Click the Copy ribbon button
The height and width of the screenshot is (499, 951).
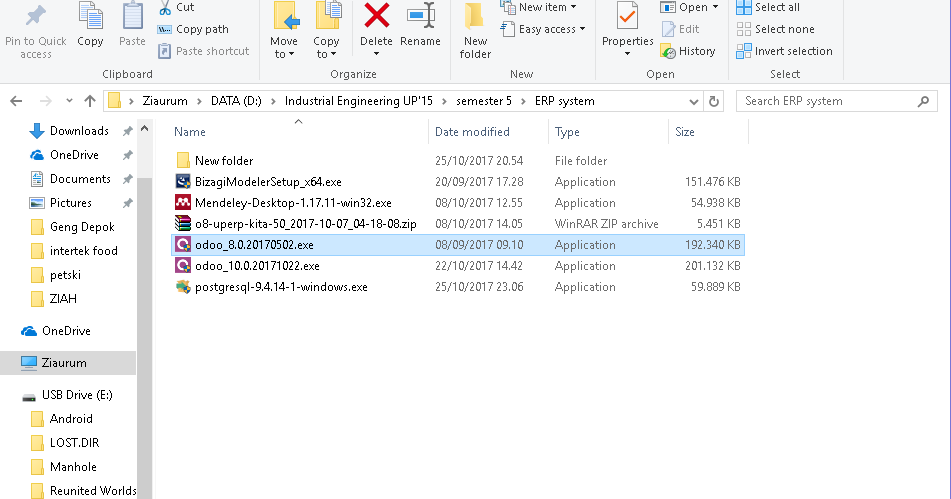tap(90, 25)
